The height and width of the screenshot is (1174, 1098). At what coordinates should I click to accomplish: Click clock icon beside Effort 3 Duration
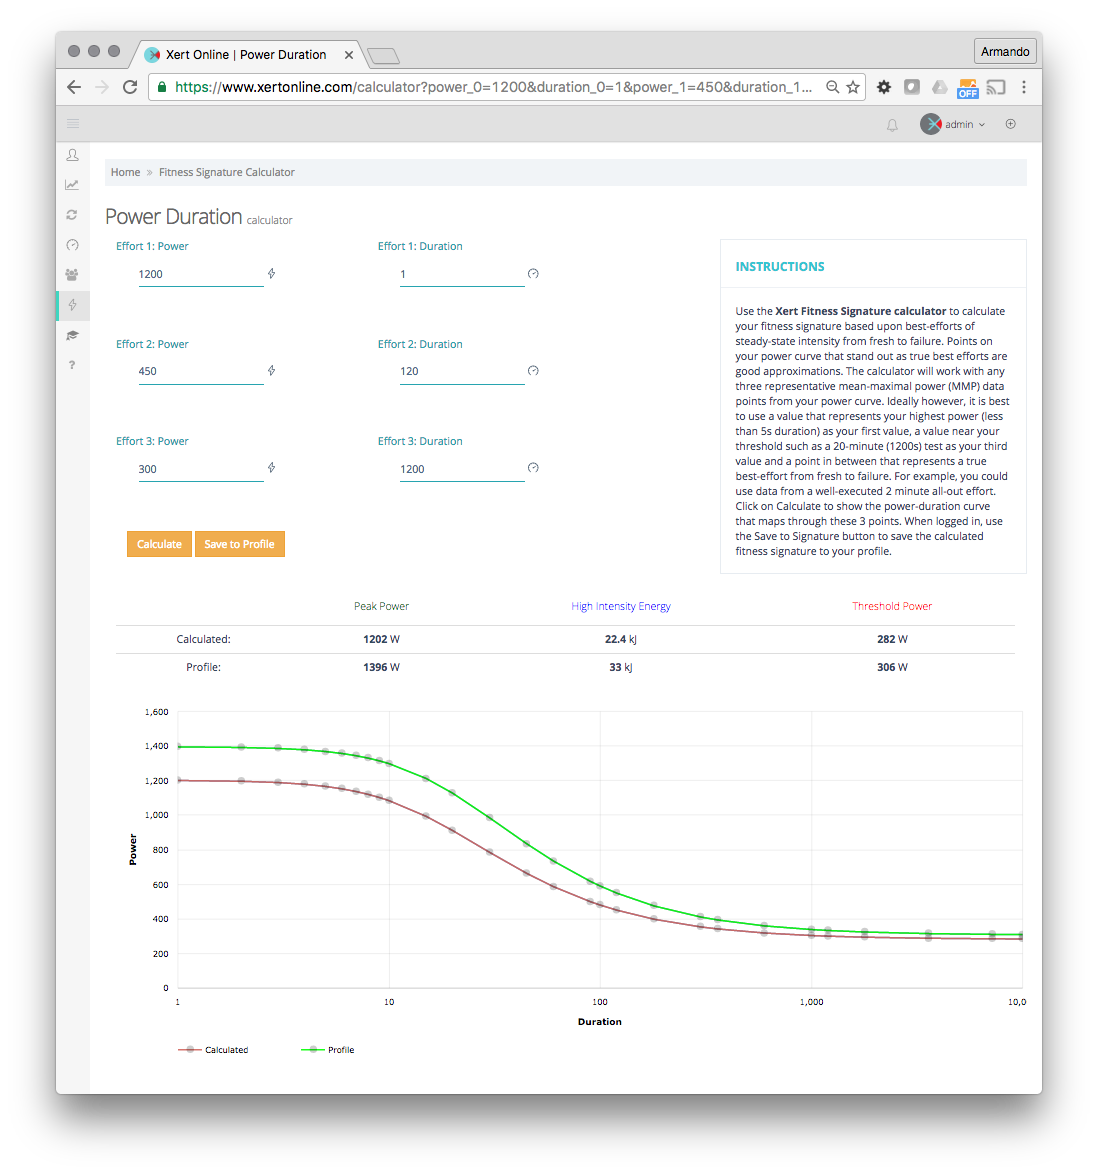533,468
